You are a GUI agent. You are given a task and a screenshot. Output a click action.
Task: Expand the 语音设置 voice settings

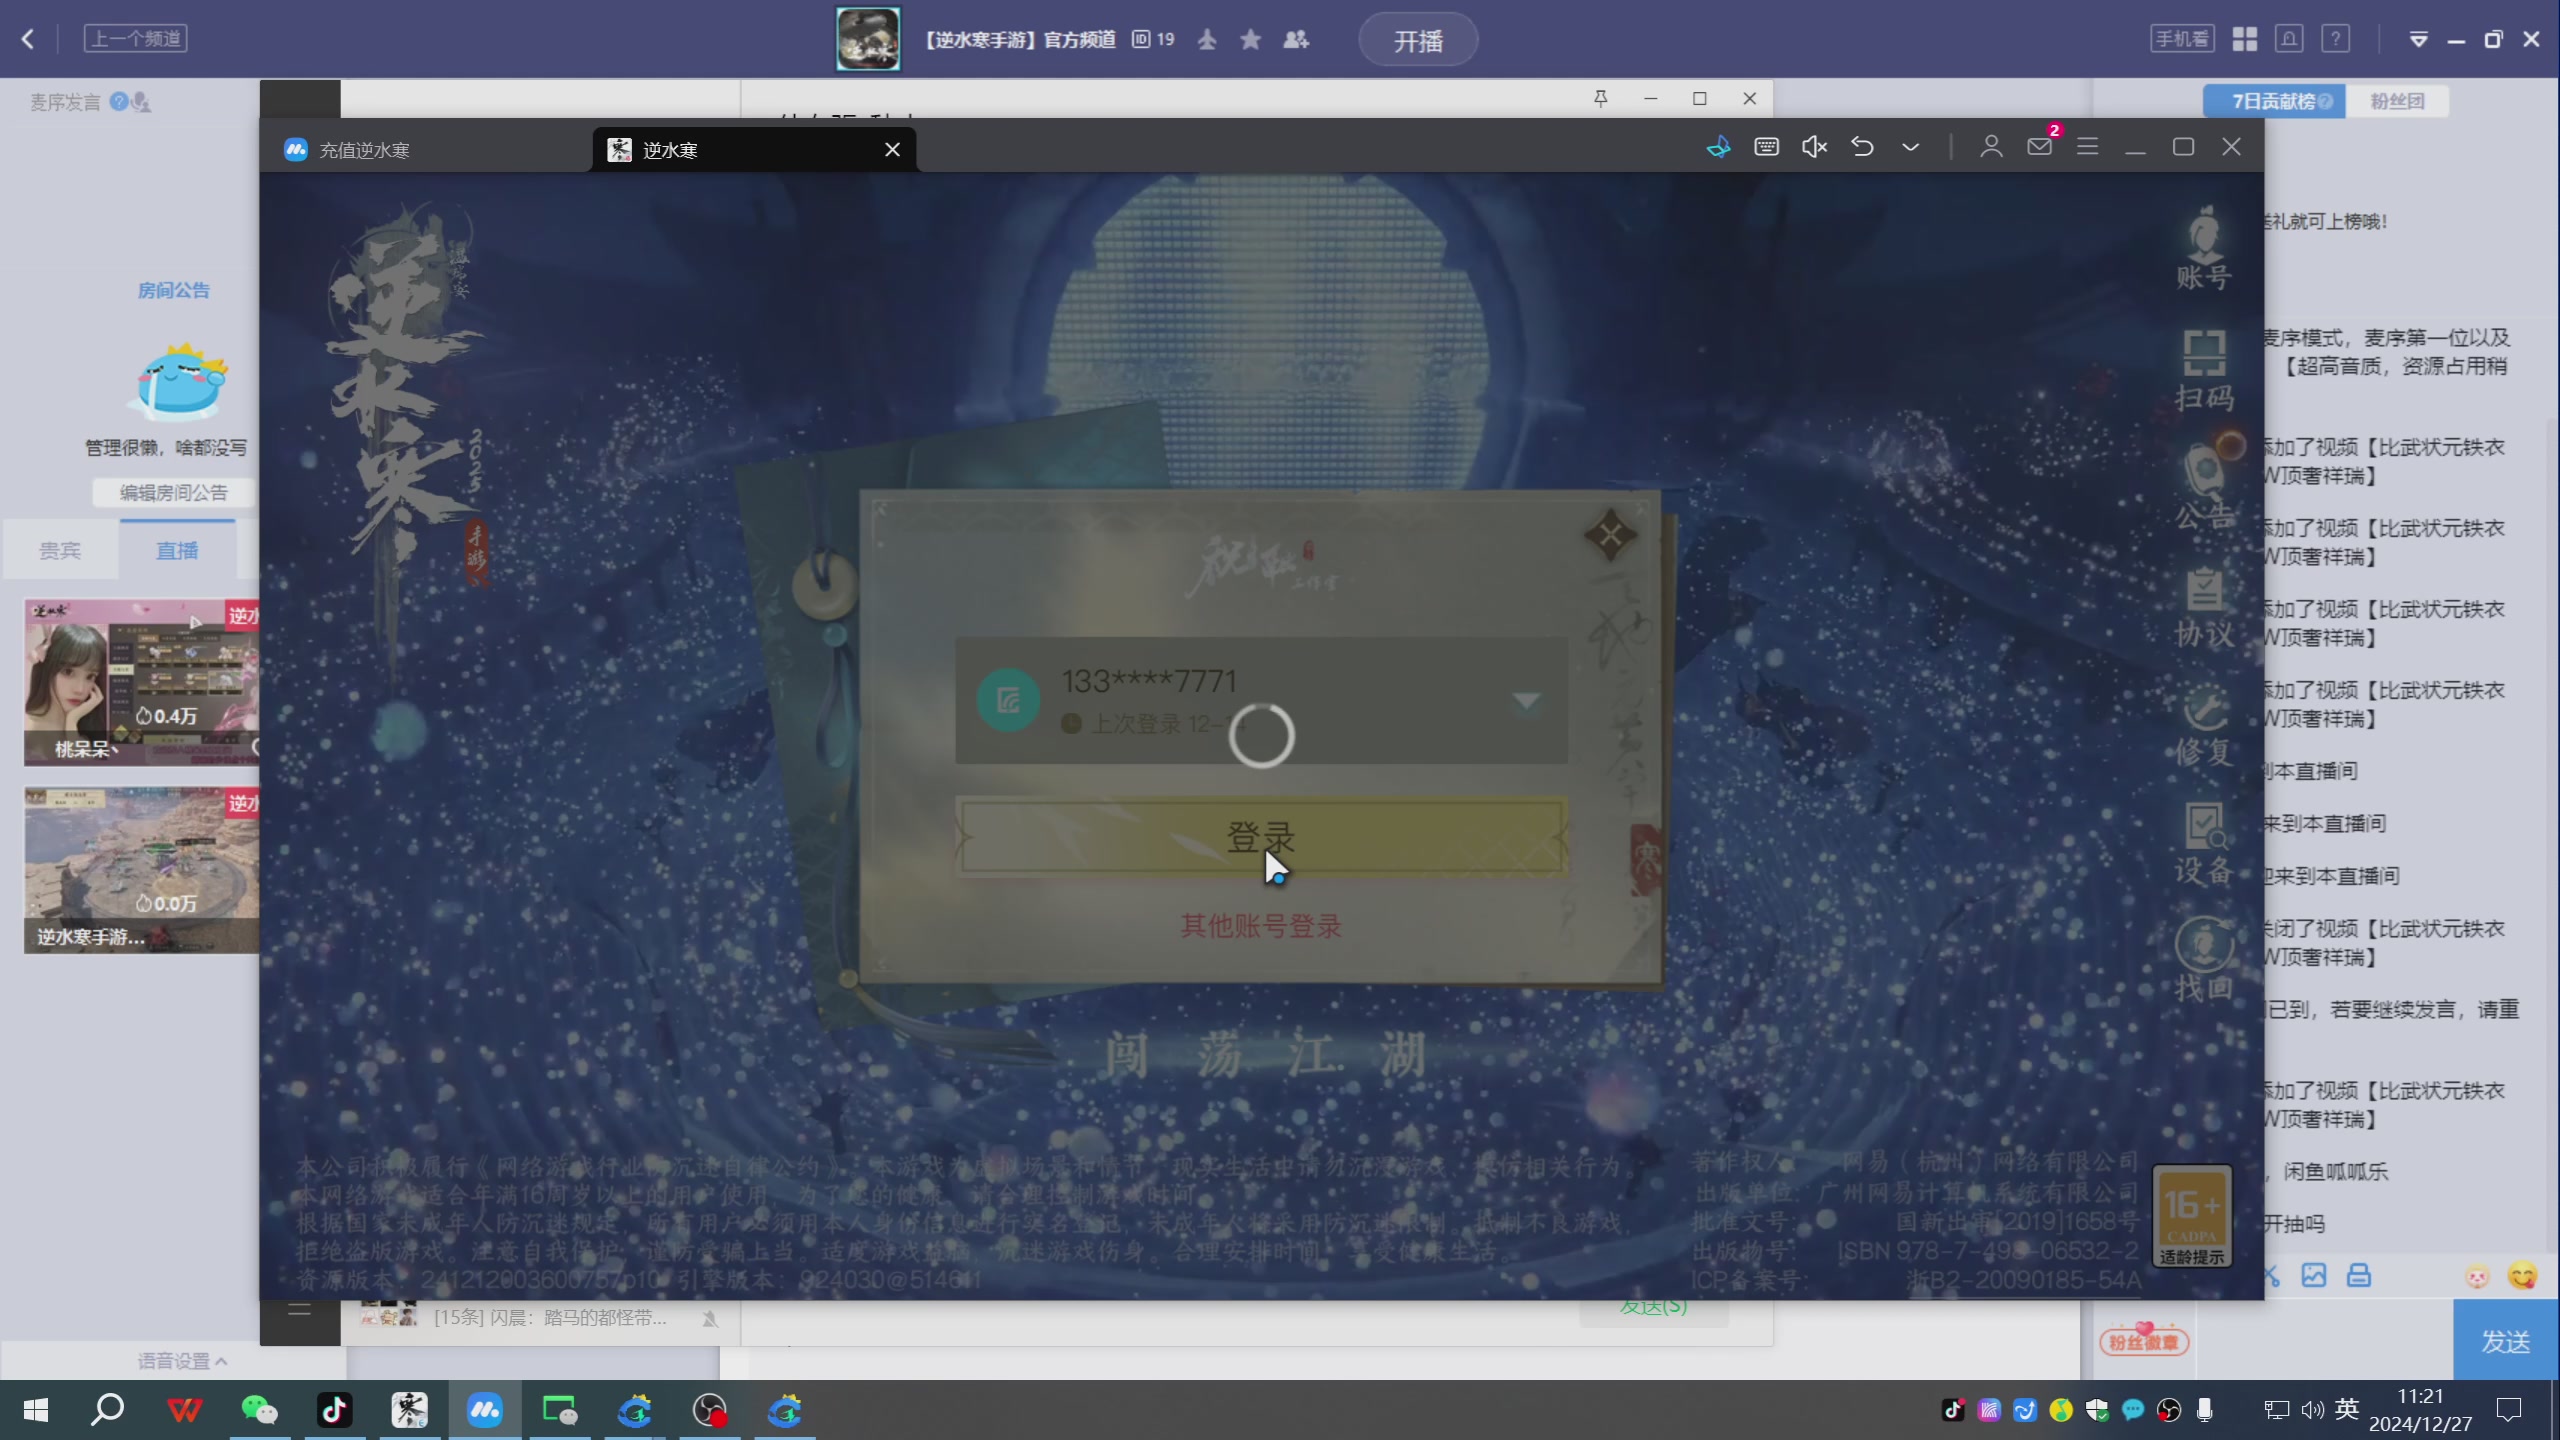click(182, 1361)
